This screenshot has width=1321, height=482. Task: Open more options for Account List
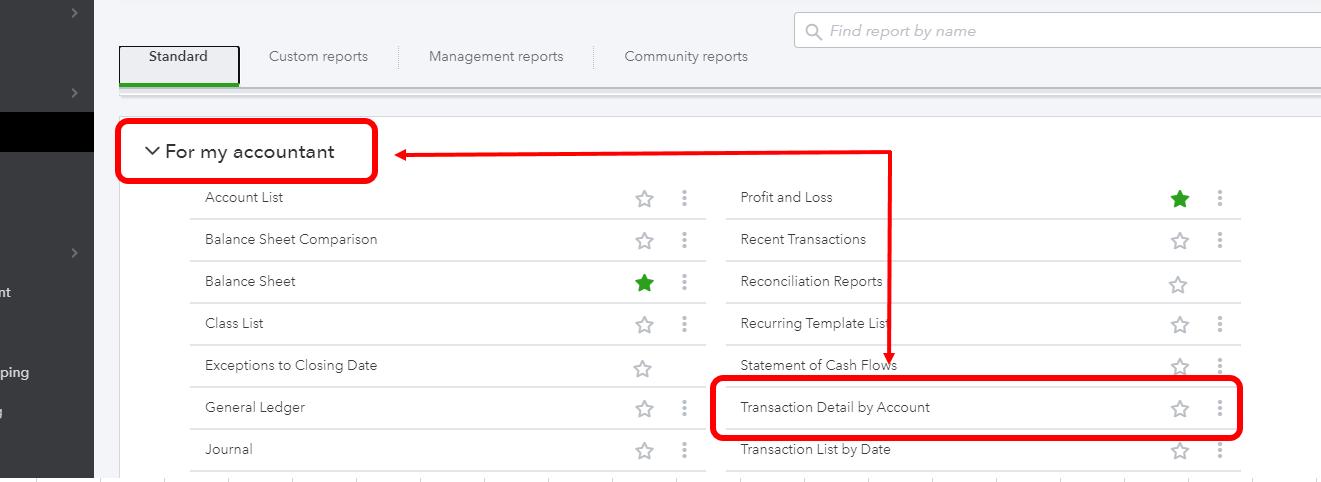[x=684, y=198]
